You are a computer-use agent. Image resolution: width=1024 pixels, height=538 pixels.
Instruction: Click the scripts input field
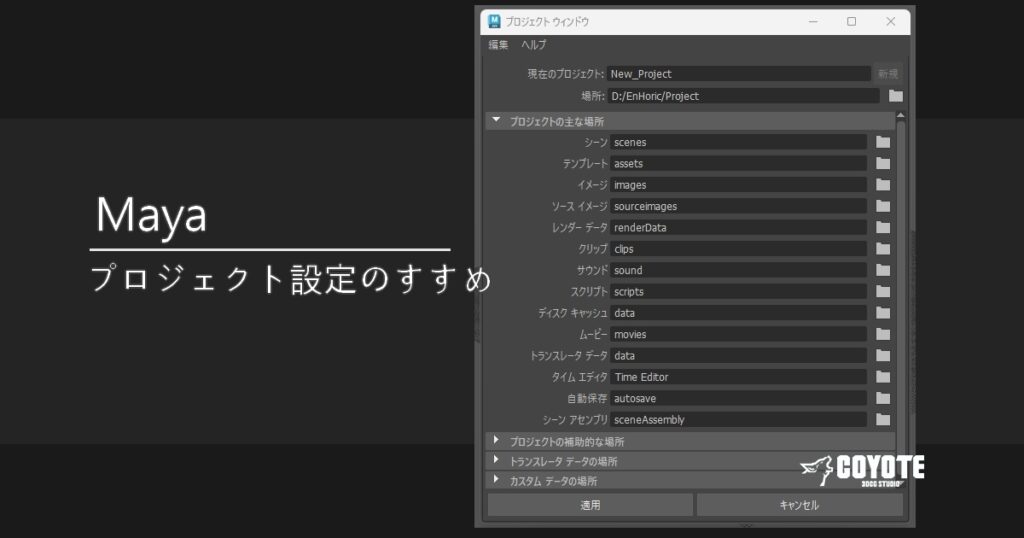[x=739, y=292]
